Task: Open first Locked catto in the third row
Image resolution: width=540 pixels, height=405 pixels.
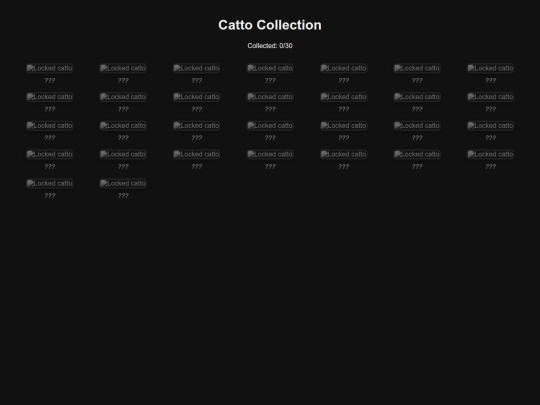Action: click(50, 126)
